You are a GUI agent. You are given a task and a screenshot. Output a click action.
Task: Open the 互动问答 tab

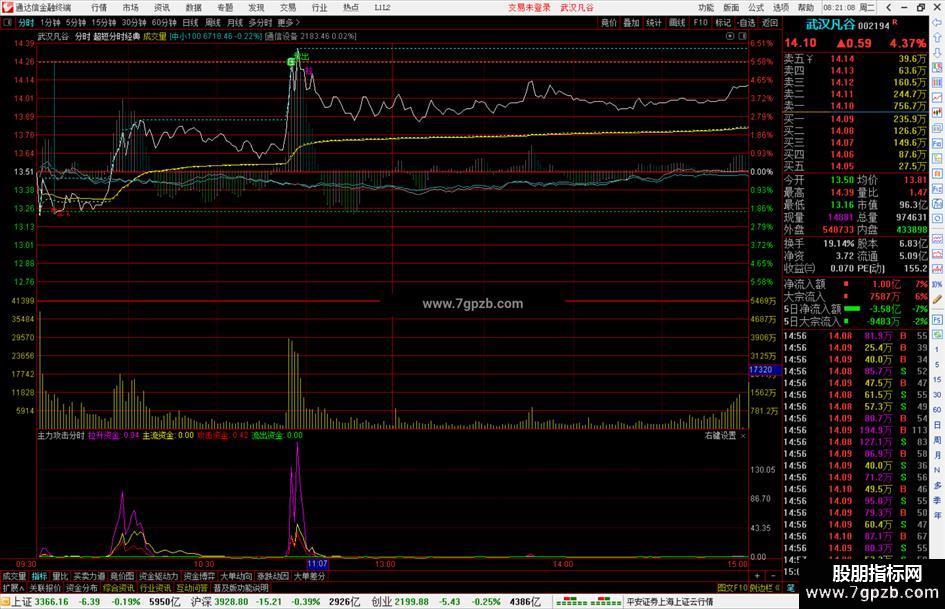point(192,588)
